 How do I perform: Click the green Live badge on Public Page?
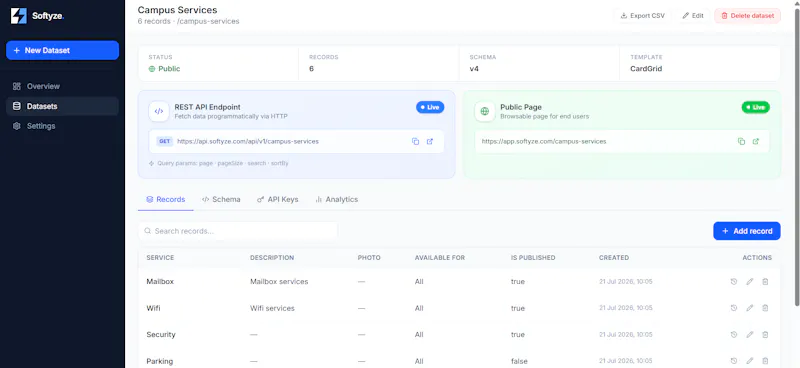pos(756,107)
